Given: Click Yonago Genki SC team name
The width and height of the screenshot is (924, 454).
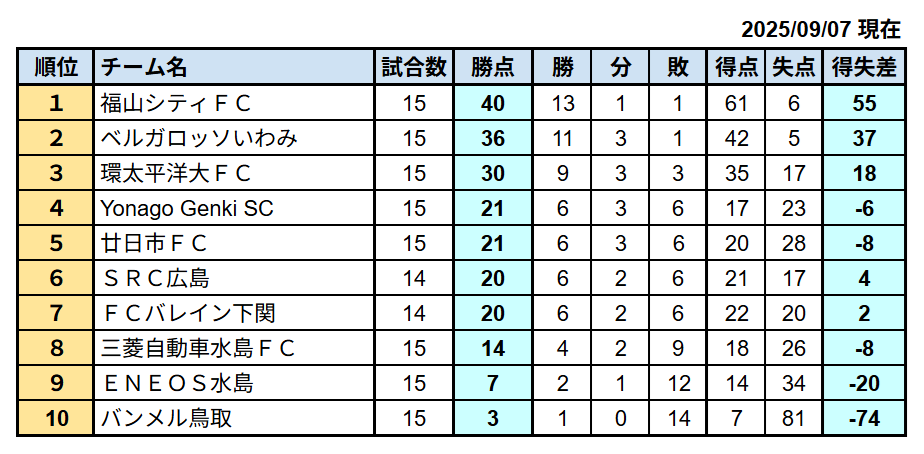Looking at the screenshot, I should pos(187,208).
